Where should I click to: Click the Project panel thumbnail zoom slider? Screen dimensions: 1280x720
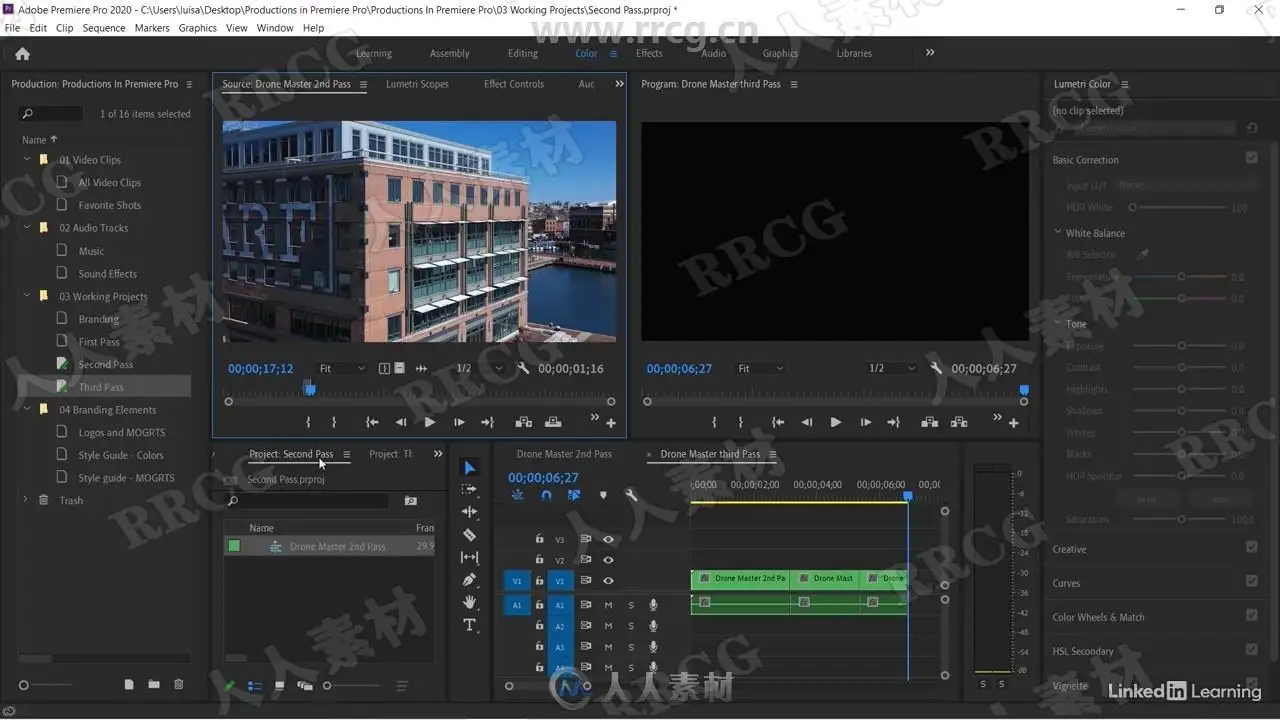point(327,686)
